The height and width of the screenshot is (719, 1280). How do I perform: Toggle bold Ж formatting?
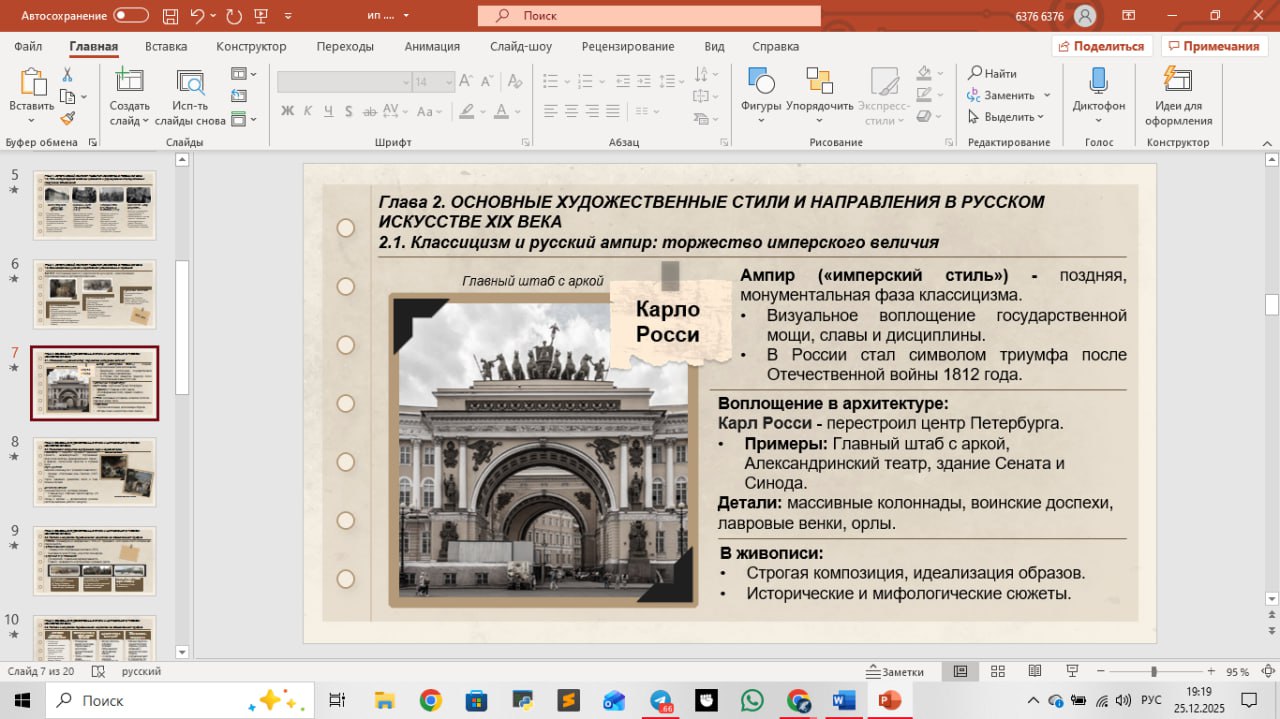click(288, 111)
